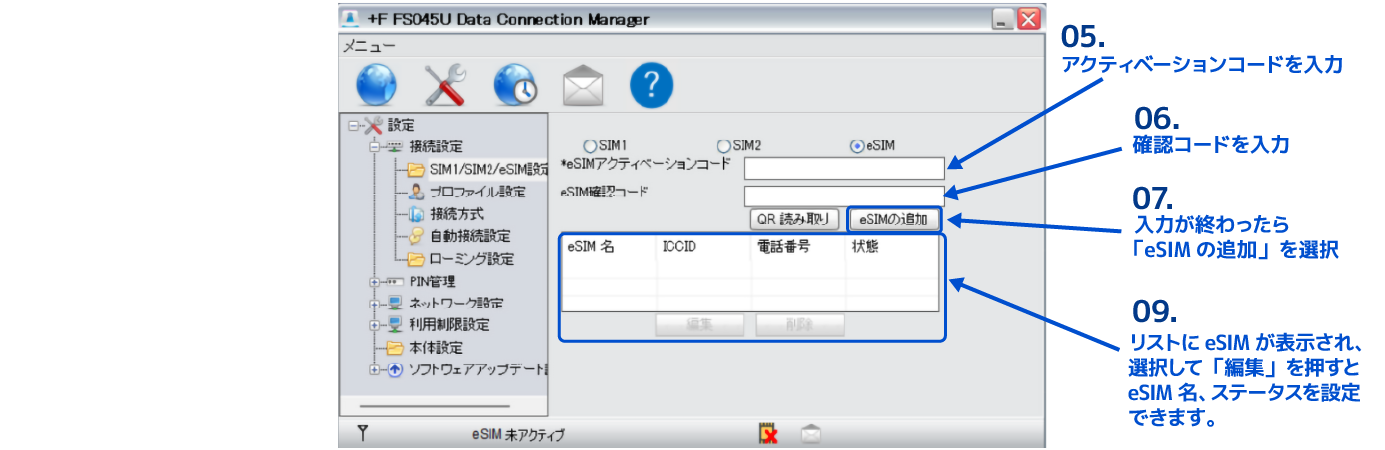This screenshot has width=1385, height=450.
Task: Click the small envelope icon in status bar
Action: pos(811,434)
